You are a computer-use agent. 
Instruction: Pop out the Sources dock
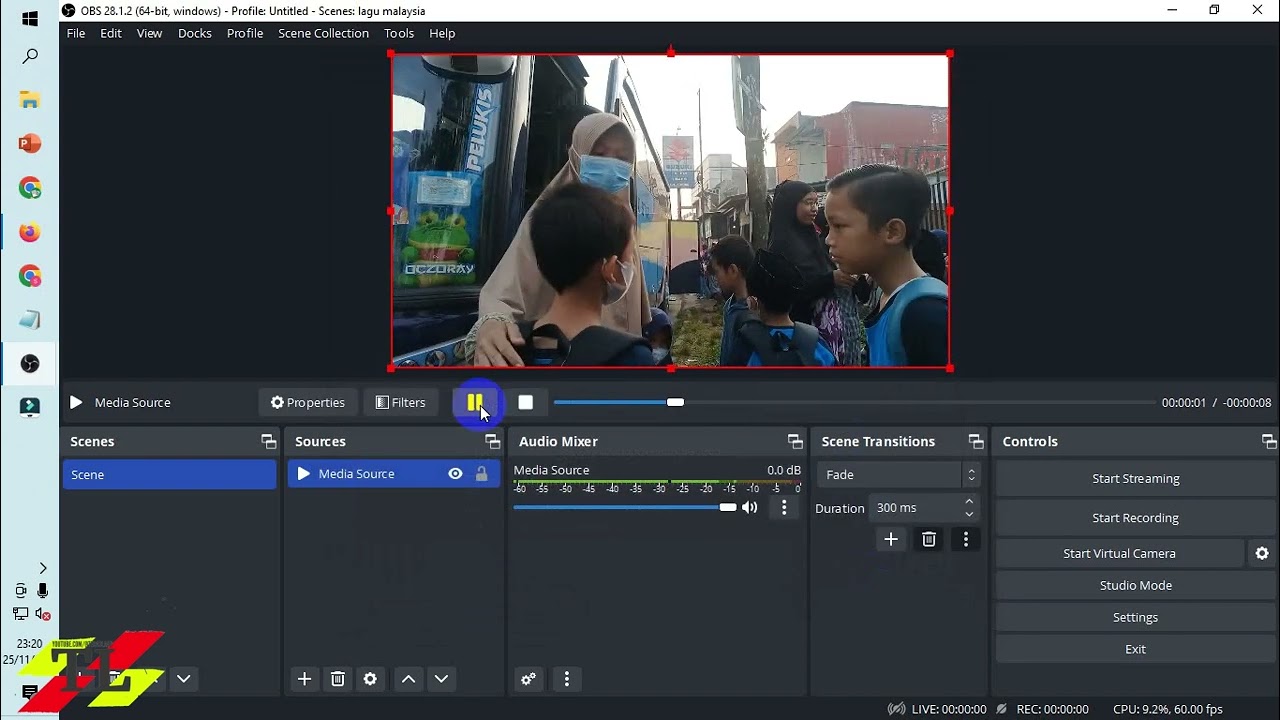pyautogui.click(x=492, y=441)
